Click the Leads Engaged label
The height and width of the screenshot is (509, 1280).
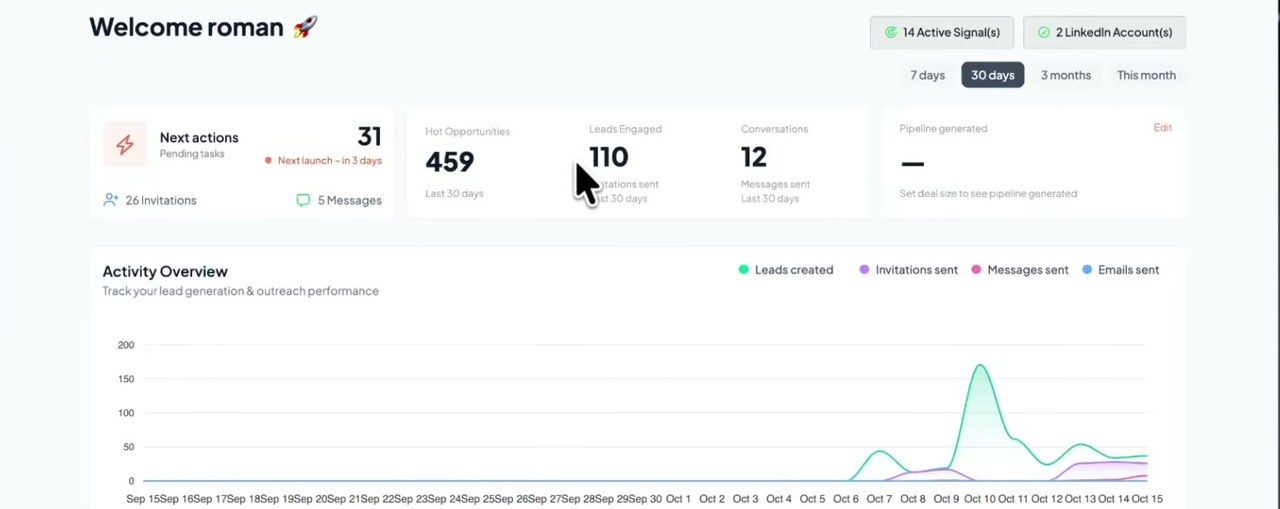coord(625,129)
